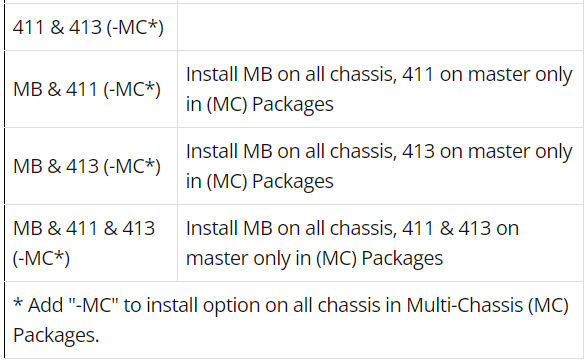Click "master only in (MC) Packages" text in last row
The height and width of the screenshot is (364, 586).
pos(314,258)
